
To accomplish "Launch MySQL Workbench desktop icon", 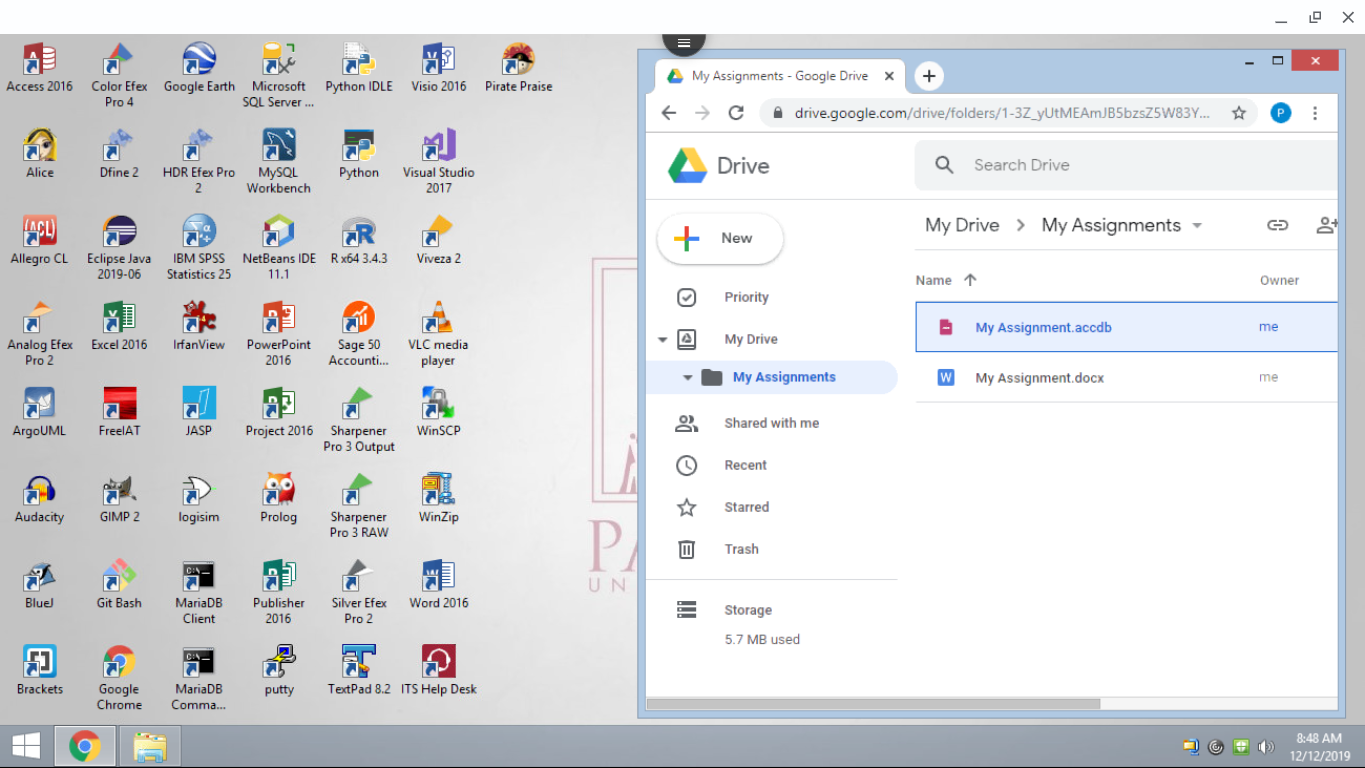I will pyautogui.click(x=278, y=161).
